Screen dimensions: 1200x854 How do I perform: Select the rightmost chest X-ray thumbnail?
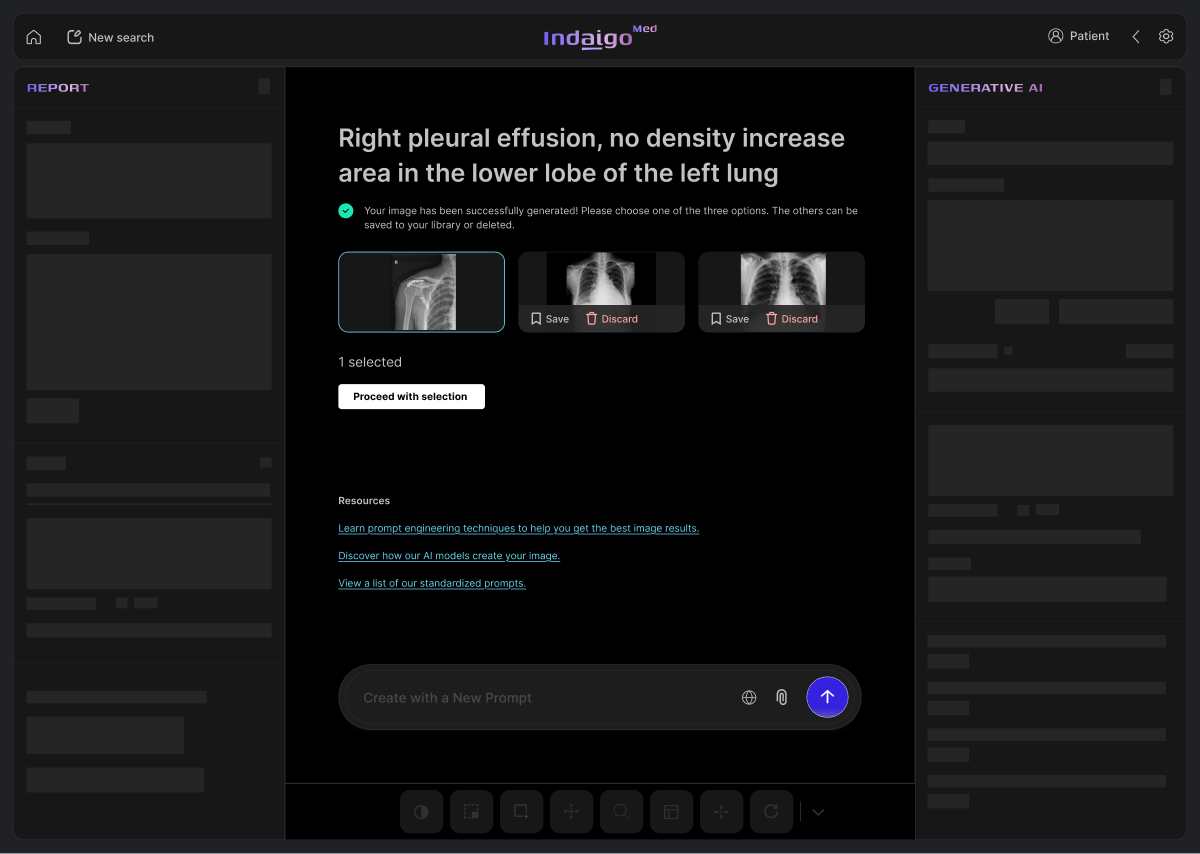pyautogui.click(x=783, y=278)
